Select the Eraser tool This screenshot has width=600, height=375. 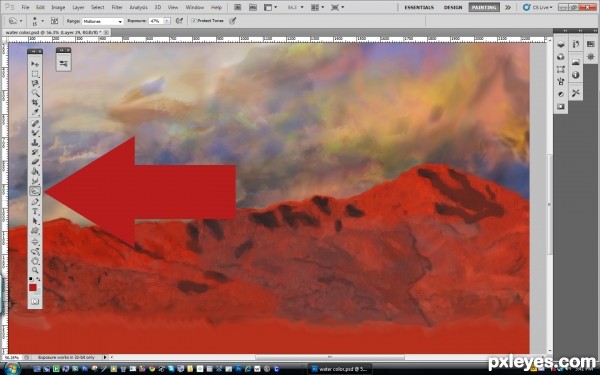(x=35, y=161)
